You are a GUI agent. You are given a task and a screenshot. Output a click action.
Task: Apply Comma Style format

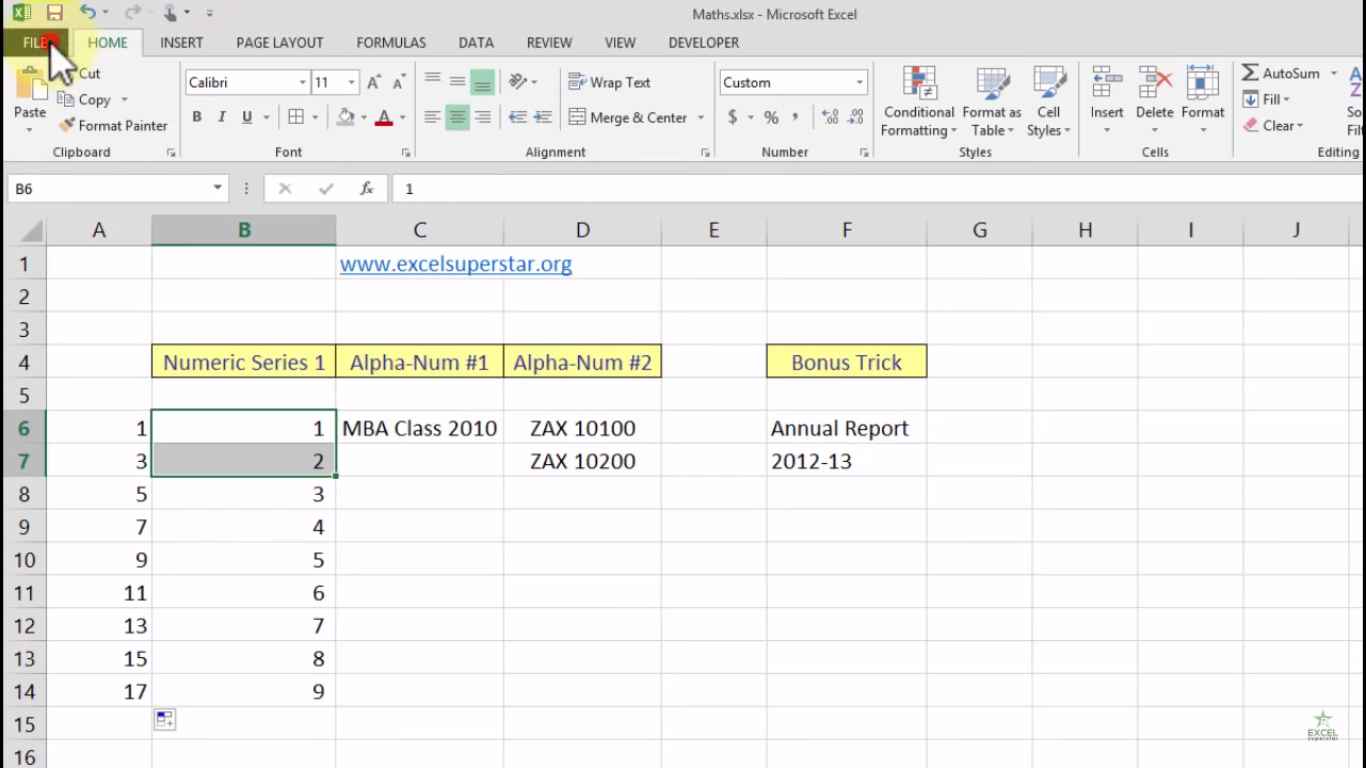796,117
